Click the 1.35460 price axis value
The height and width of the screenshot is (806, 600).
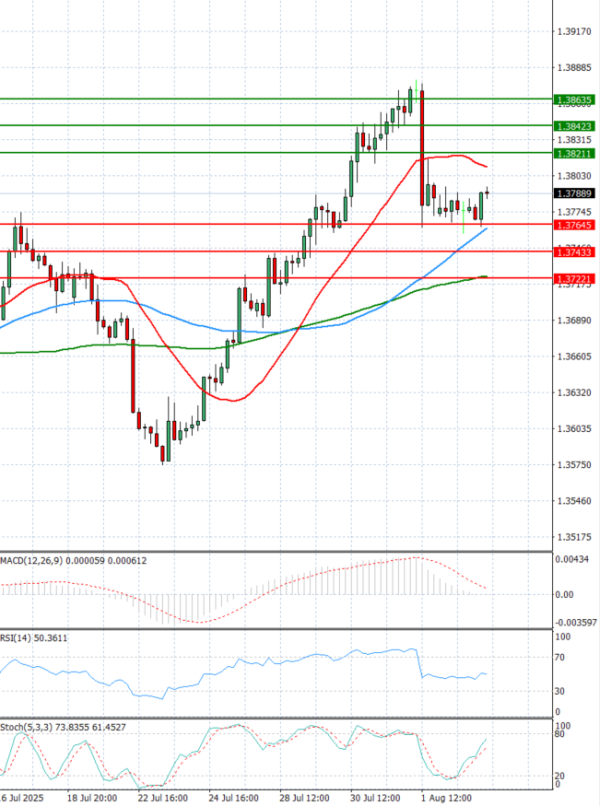coord(574,500)
